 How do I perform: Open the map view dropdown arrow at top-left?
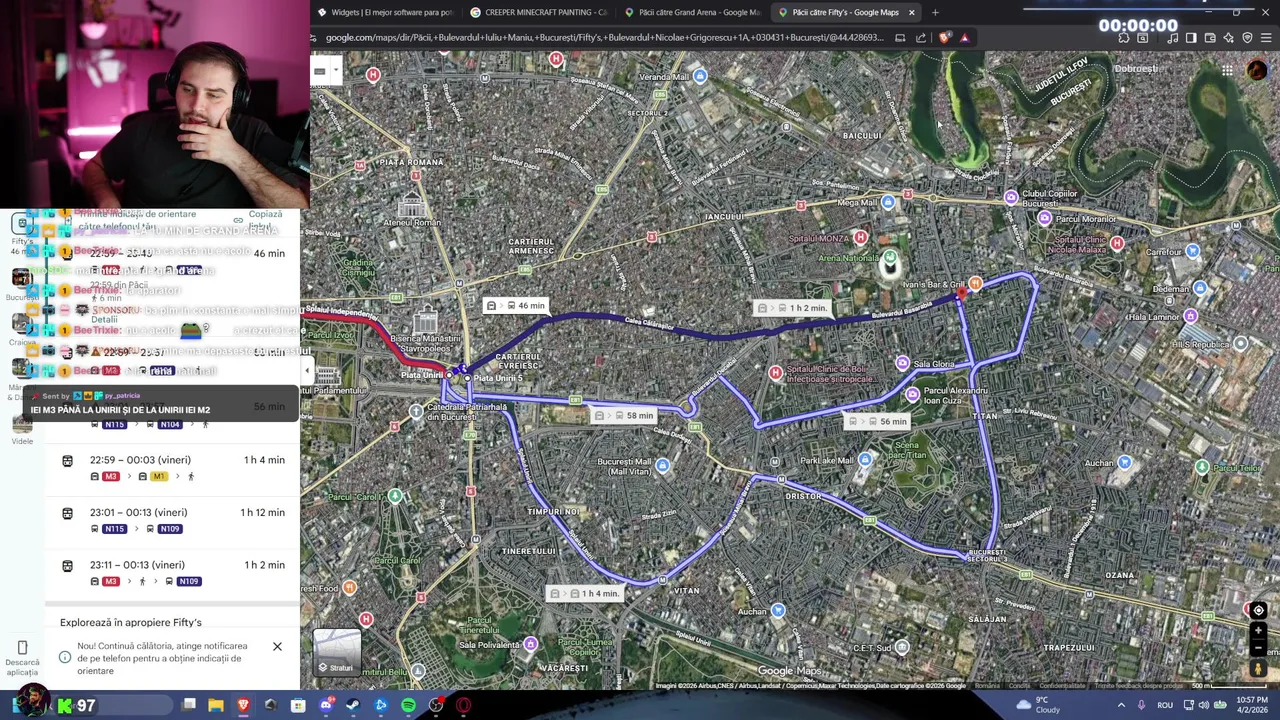click(335, 70)
